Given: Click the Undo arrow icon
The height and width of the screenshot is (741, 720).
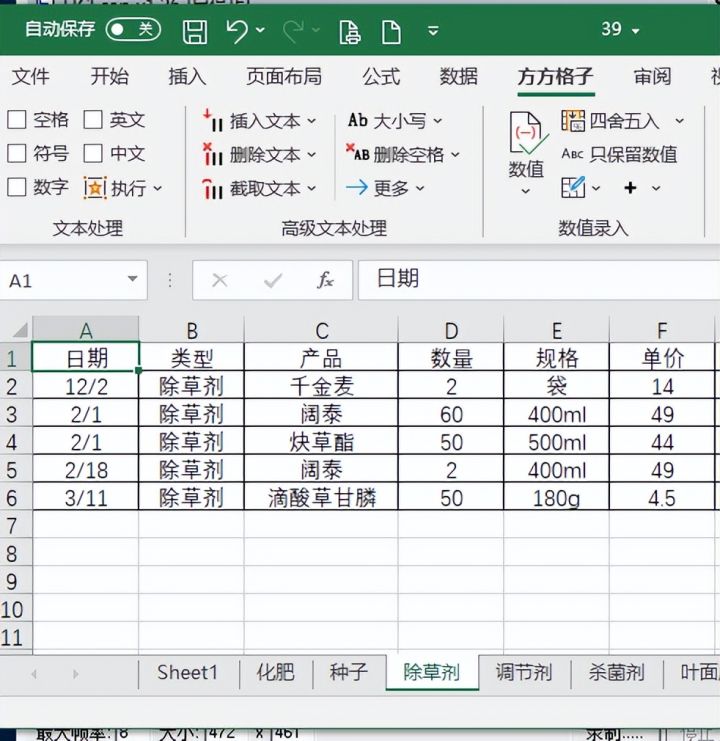Looking at the screenshot, I should click(237, 32).
